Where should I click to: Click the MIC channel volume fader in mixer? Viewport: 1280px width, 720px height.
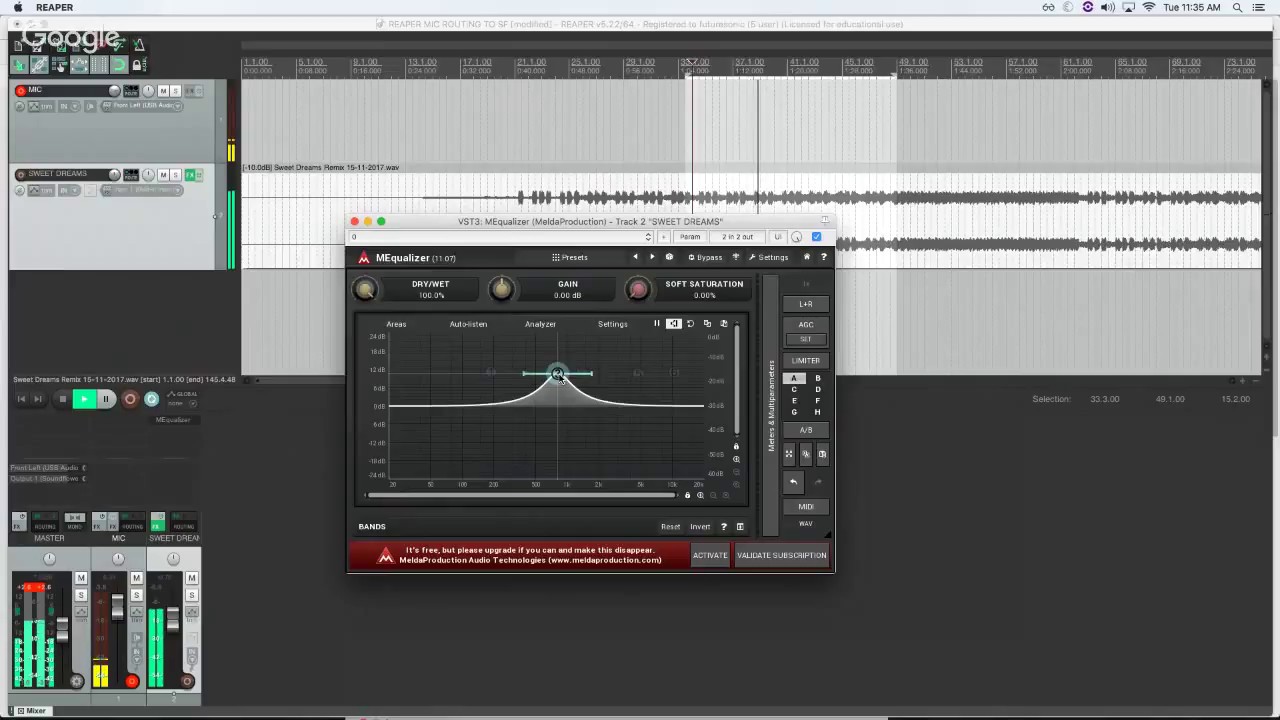coord(117,606)
